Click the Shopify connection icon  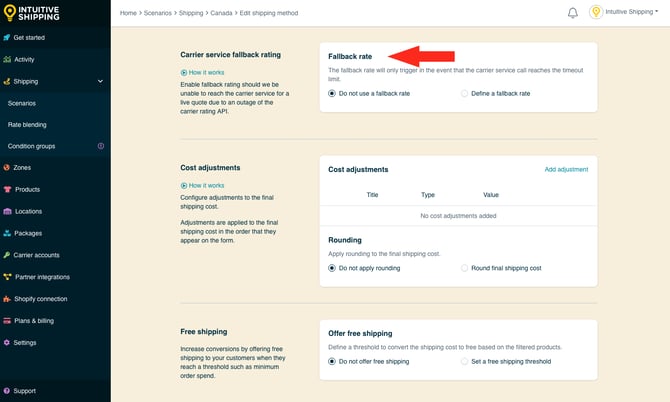pos(7,299)
